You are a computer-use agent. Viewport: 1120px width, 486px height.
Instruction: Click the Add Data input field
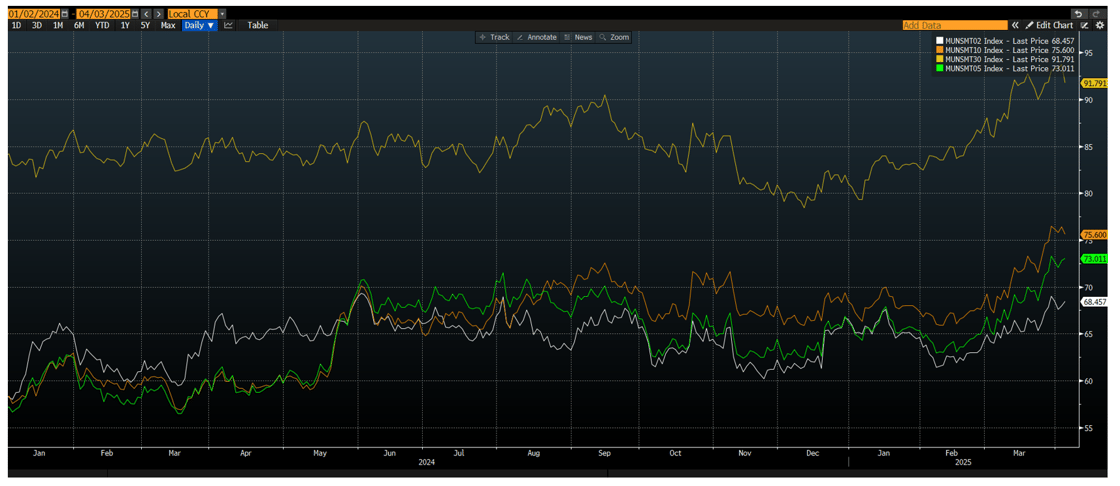point(953,25)
